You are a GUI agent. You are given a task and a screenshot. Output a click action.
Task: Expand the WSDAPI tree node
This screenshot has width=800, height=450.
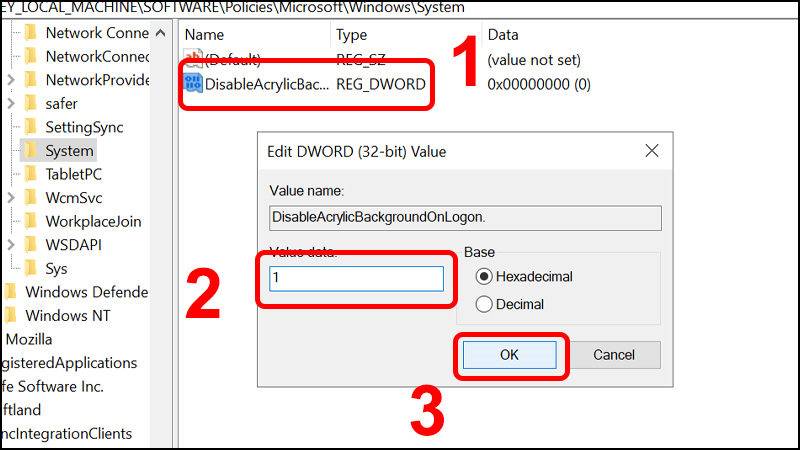click(x=11, y=244)
